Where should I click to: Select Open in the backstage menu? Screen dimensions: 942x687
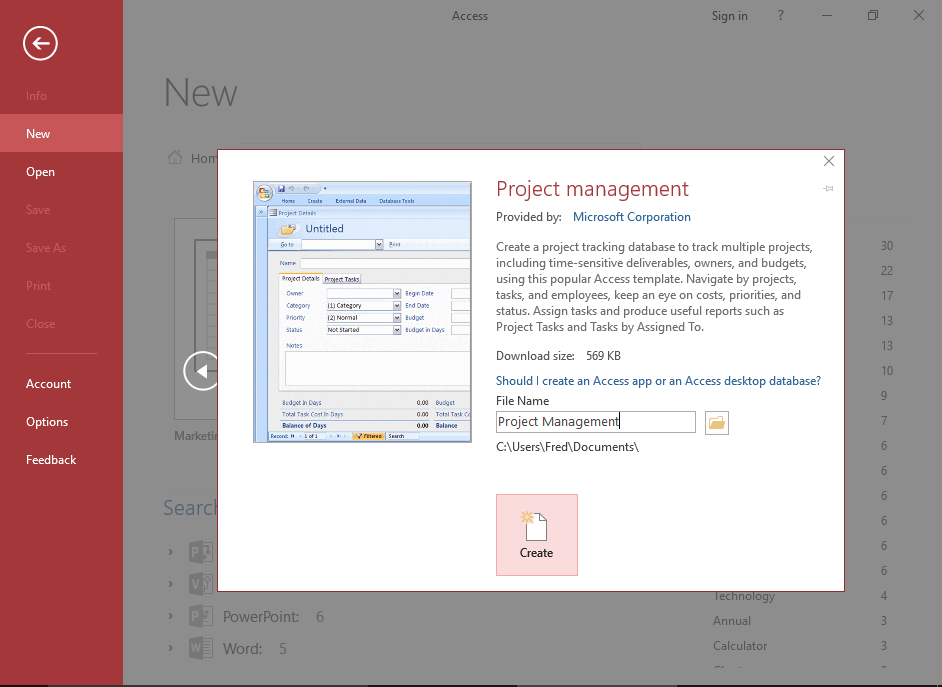point(61,172)
